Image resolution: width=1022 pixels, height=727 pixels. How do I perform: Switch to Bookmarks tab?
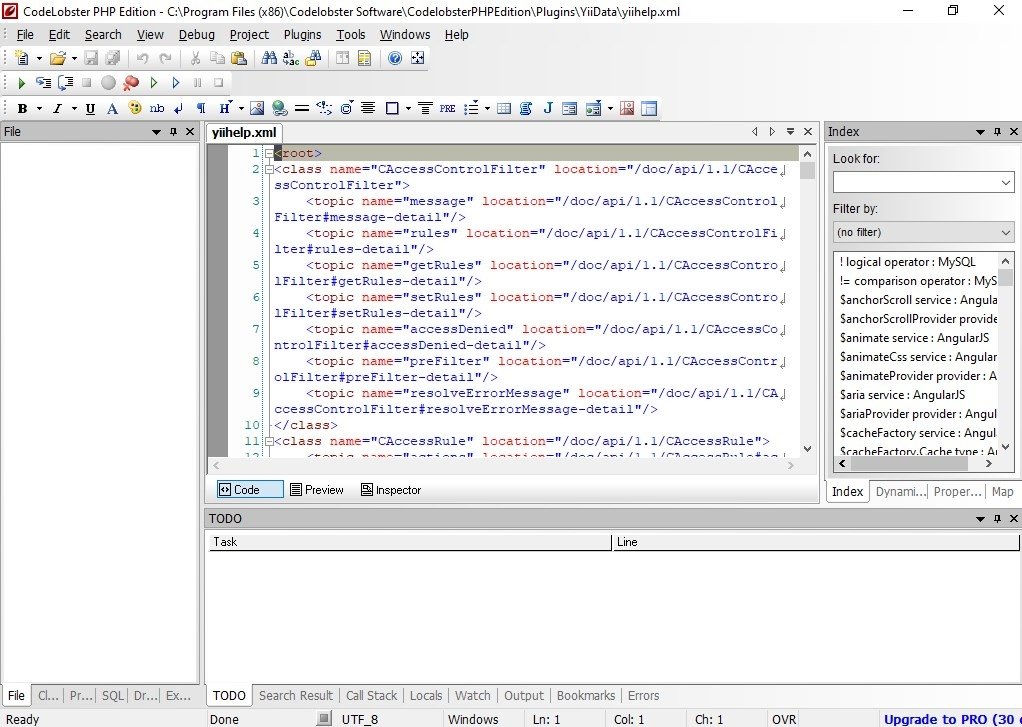click(x=586, y=696)
